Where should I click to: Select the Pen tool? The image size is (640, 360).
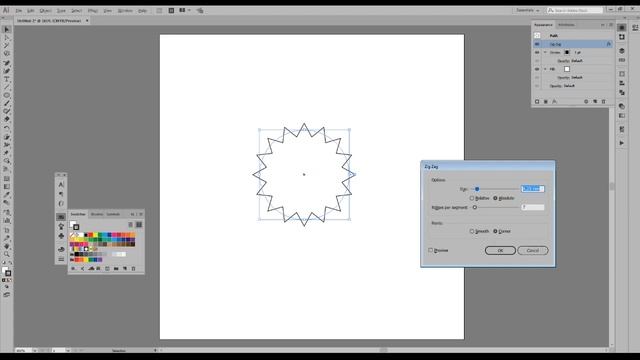coord(7,63)
